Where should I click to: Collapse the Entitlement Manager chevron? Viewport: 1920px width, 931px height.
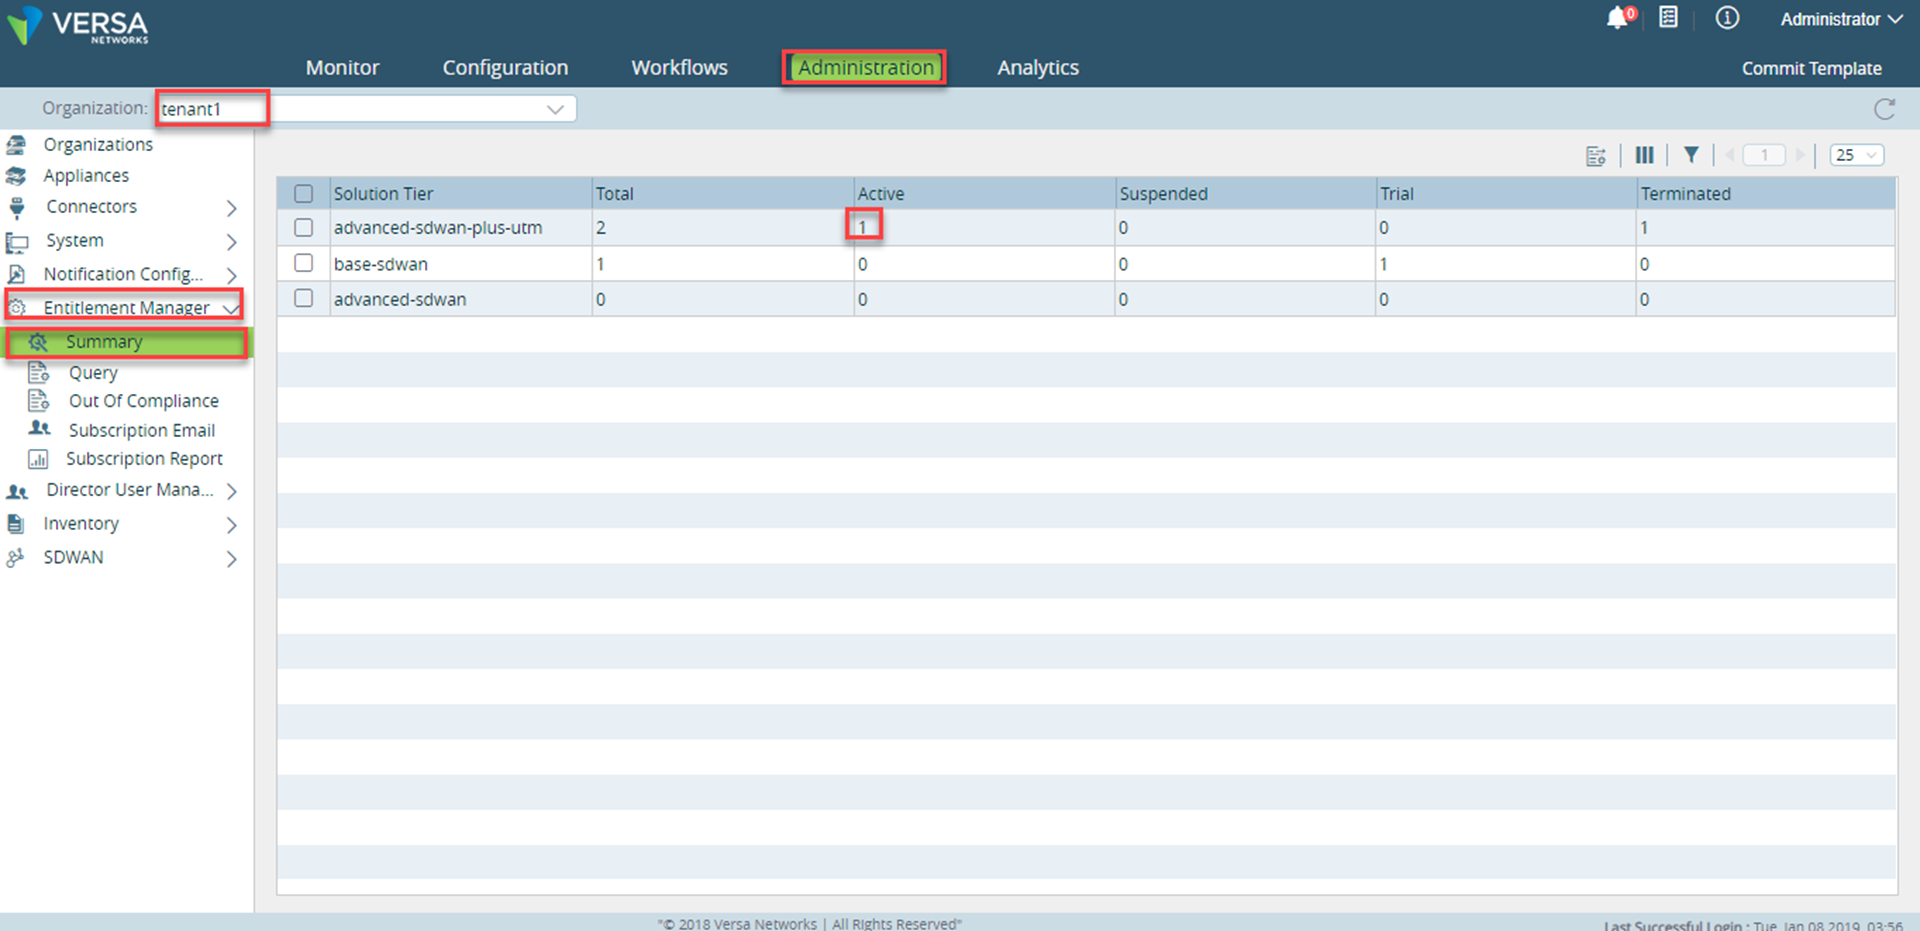click(x=231, y=308)
